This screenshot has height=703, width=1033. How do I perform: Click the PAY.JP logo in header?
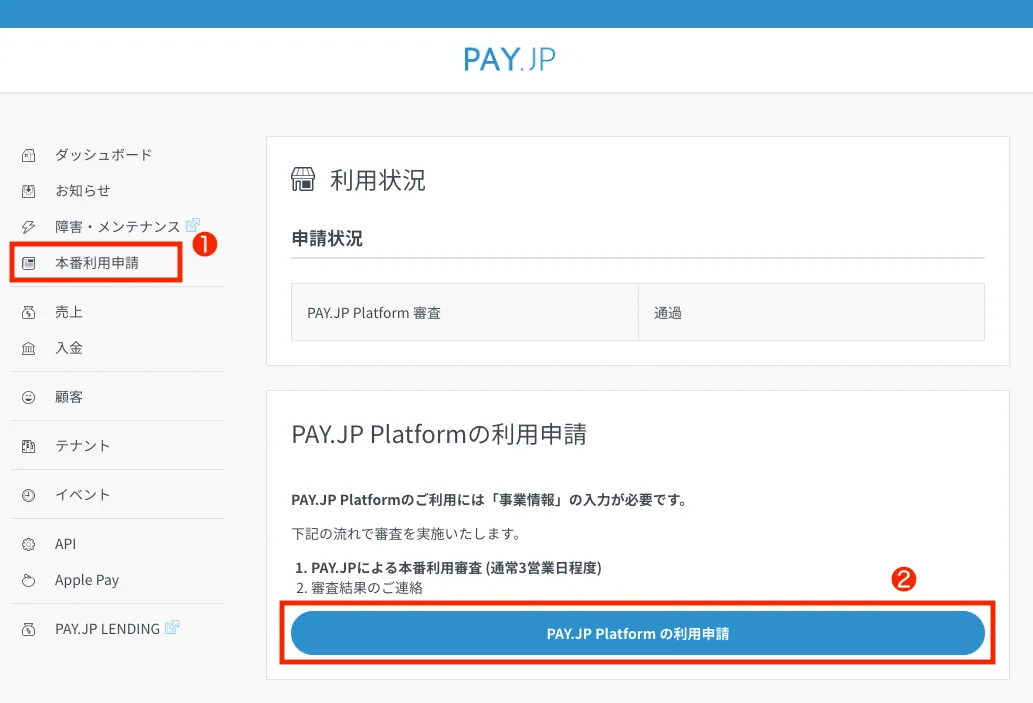[x=509, y=59]
